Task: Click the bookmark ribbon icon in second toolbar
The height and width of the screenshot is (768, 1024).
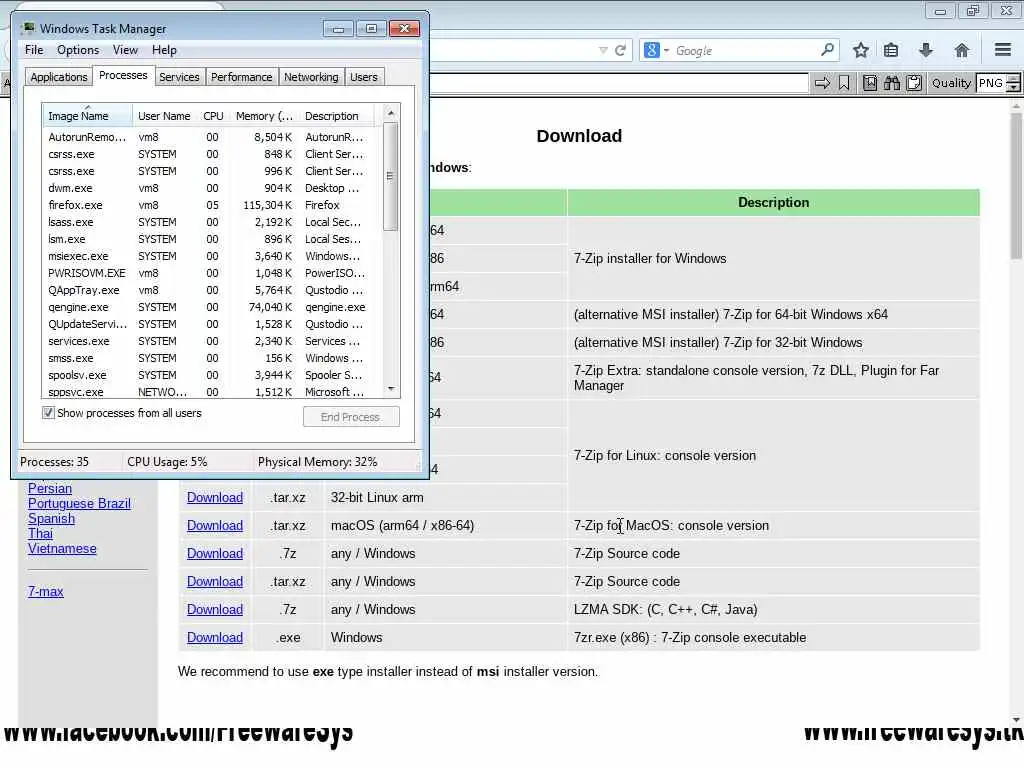Action: (x=844, y=83)
